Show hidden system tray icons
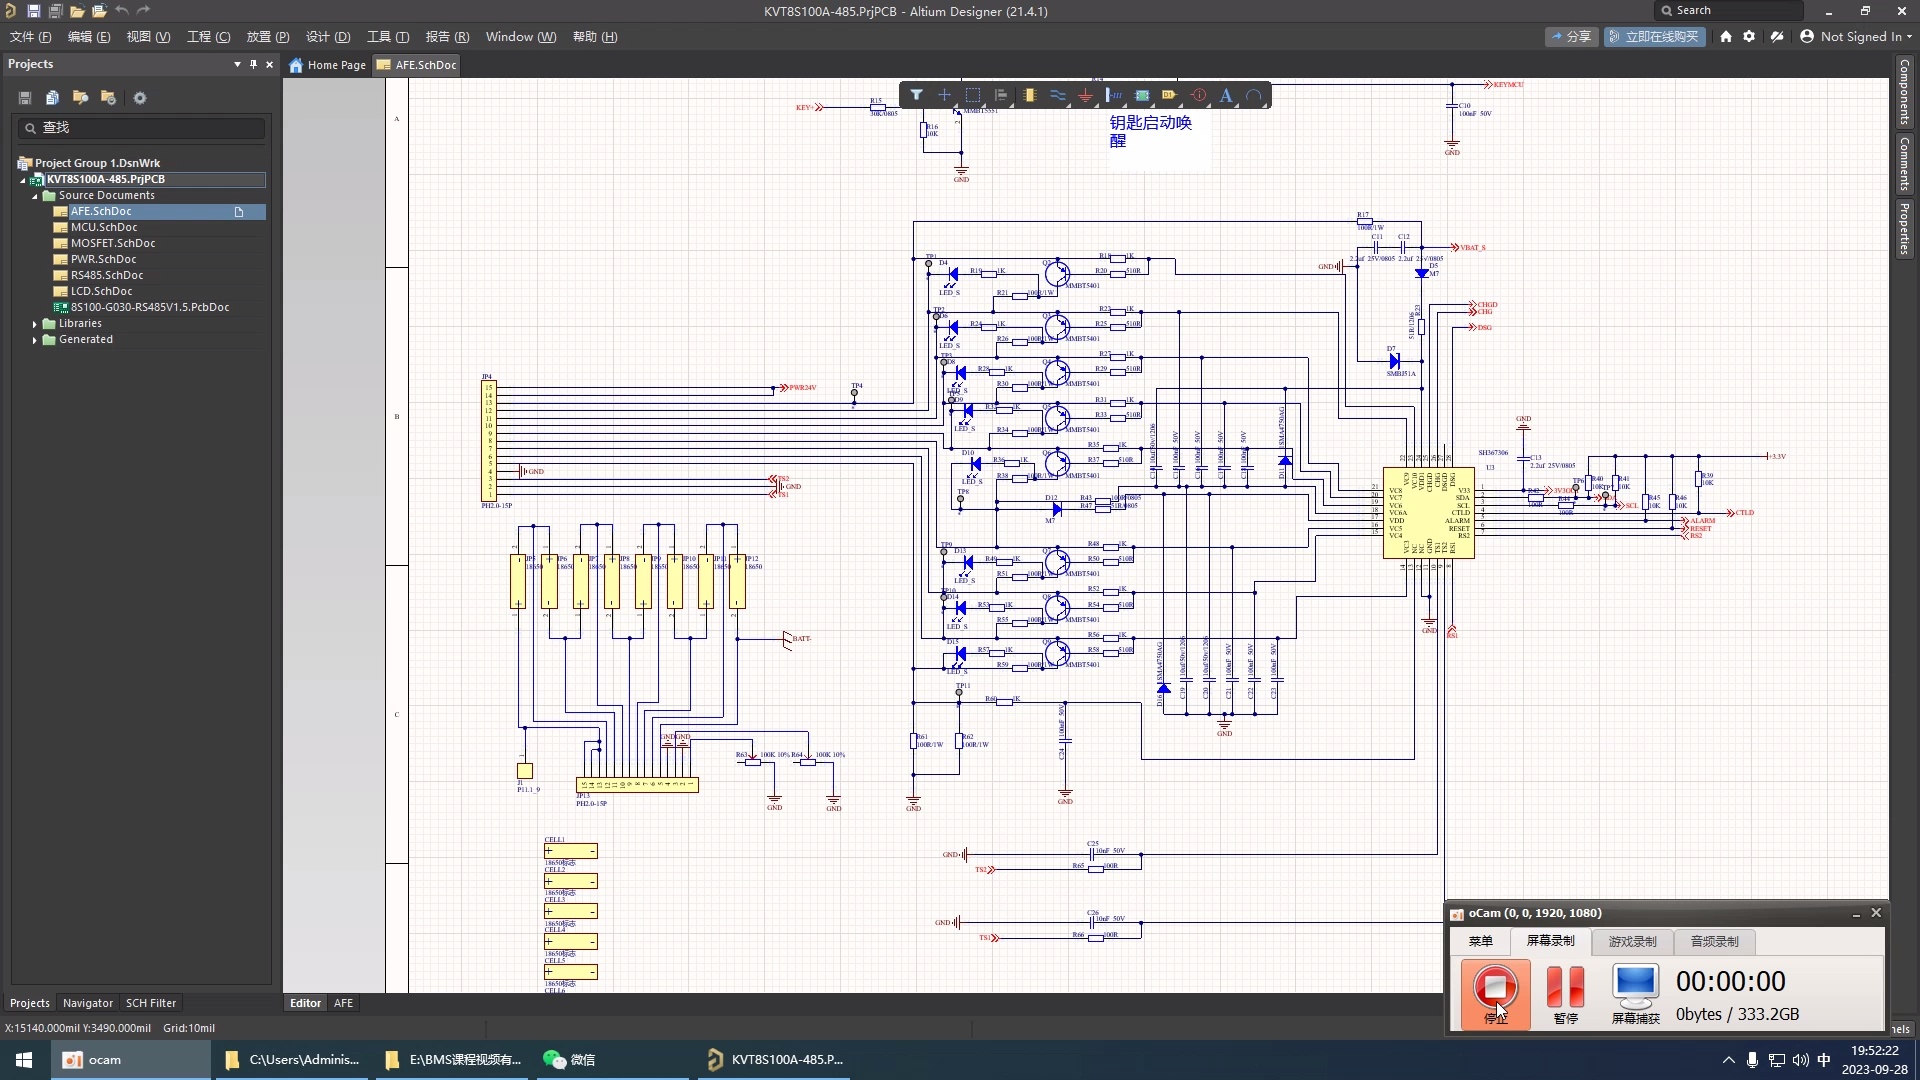 tap(1728, 1060)
